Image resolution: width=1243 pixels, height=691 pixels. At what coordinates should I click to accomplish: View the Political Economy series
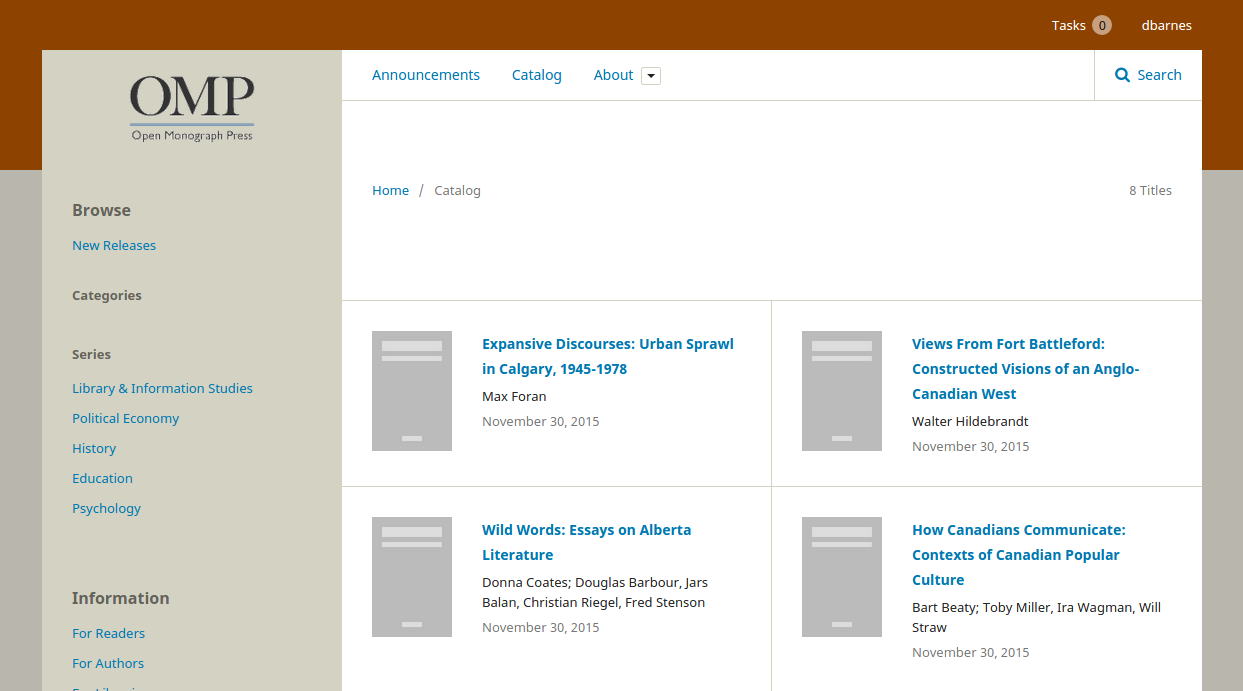tap(125, 418)
